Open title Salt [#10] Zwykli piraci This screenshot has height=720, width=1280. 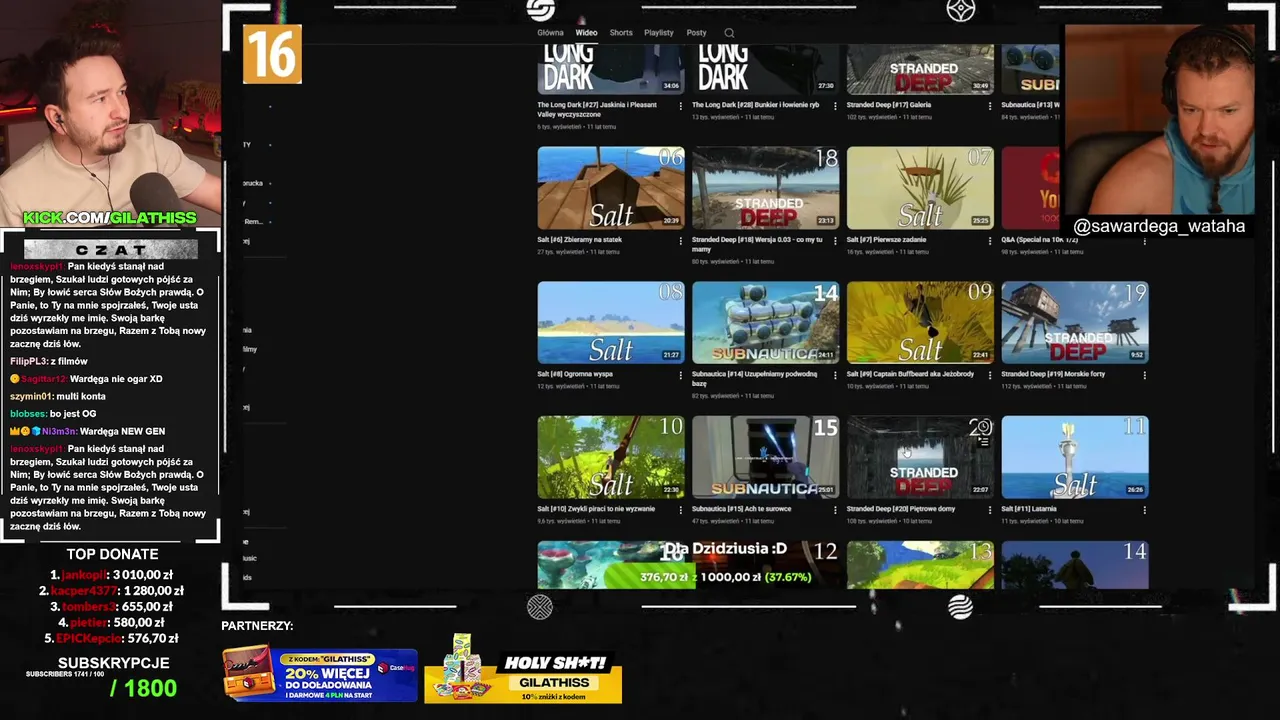[596, 509]
